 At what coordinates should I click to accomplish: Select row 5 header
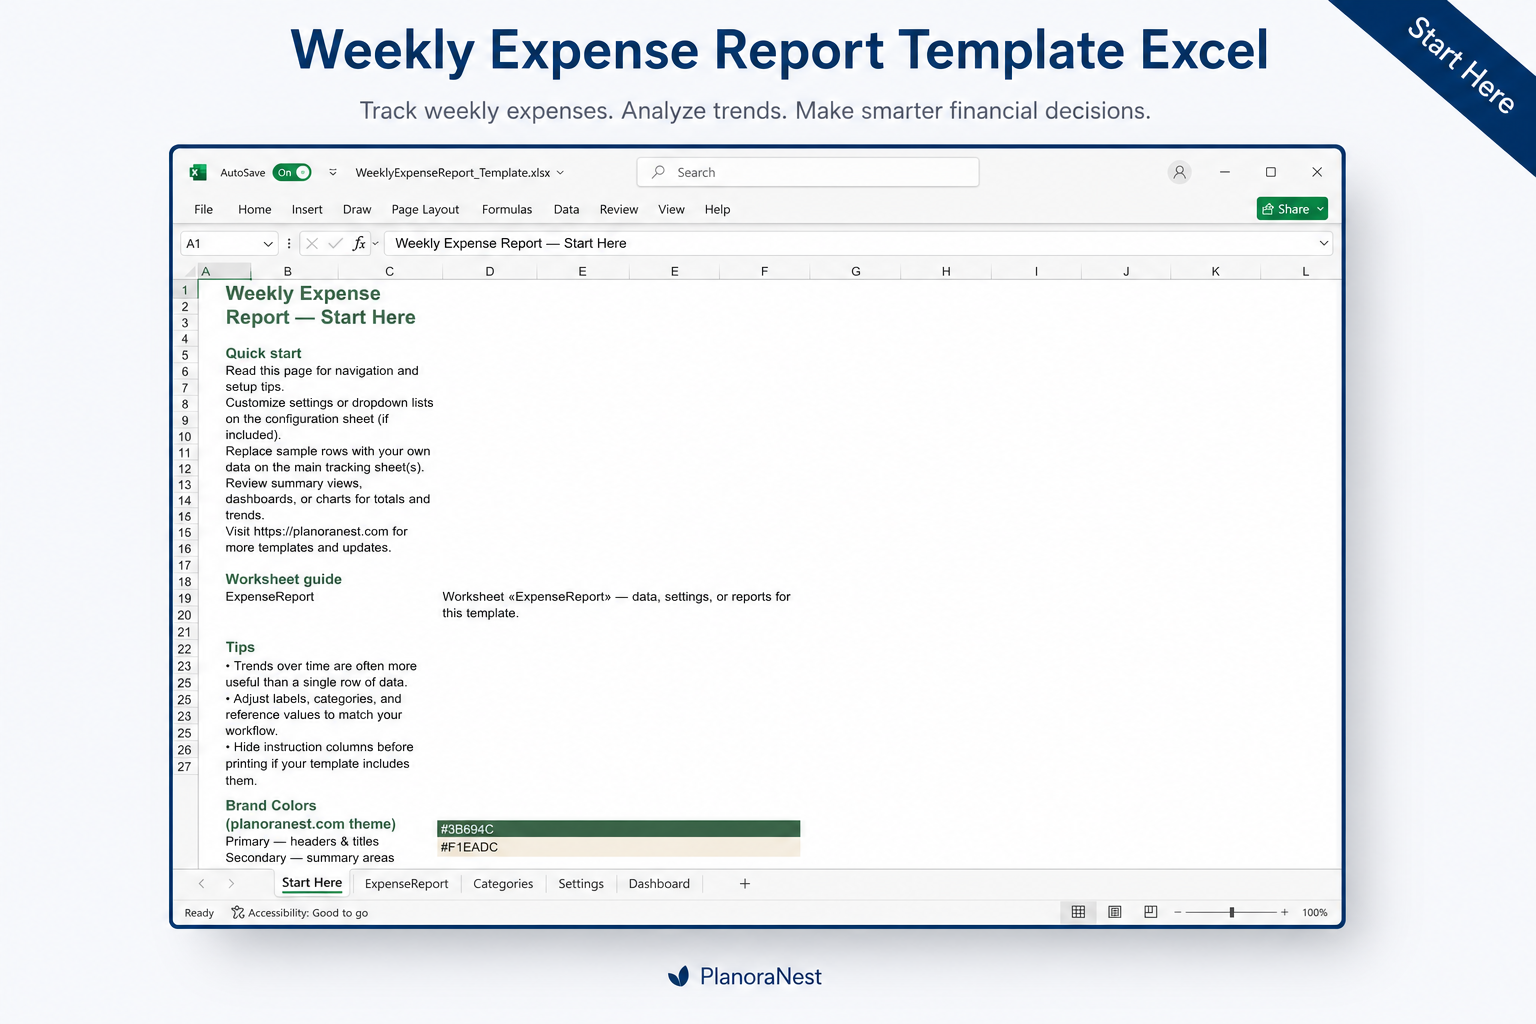[185, 355]
